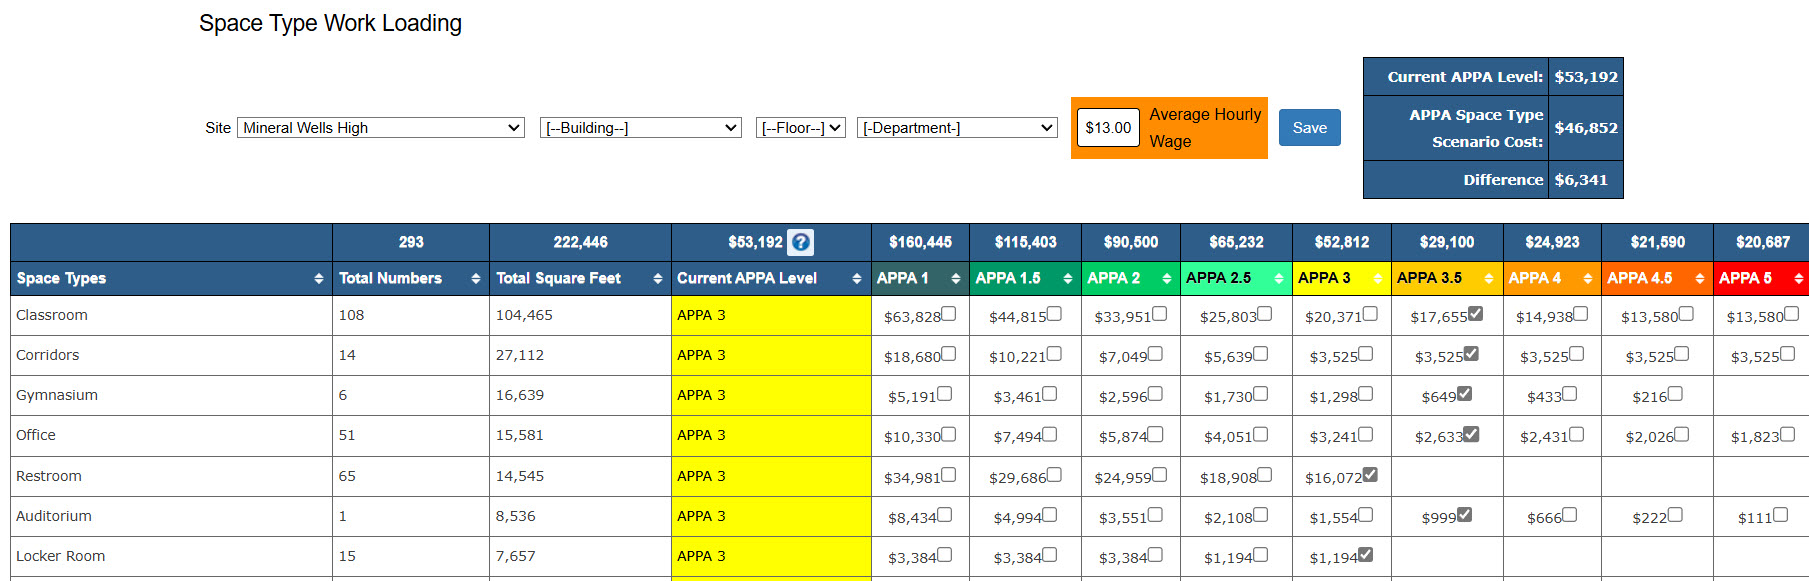This screenshot has height=581, width=1809.
Task: Click the 222,446 total square feet value
Action: pyautogui.click(x=580, y=242)
